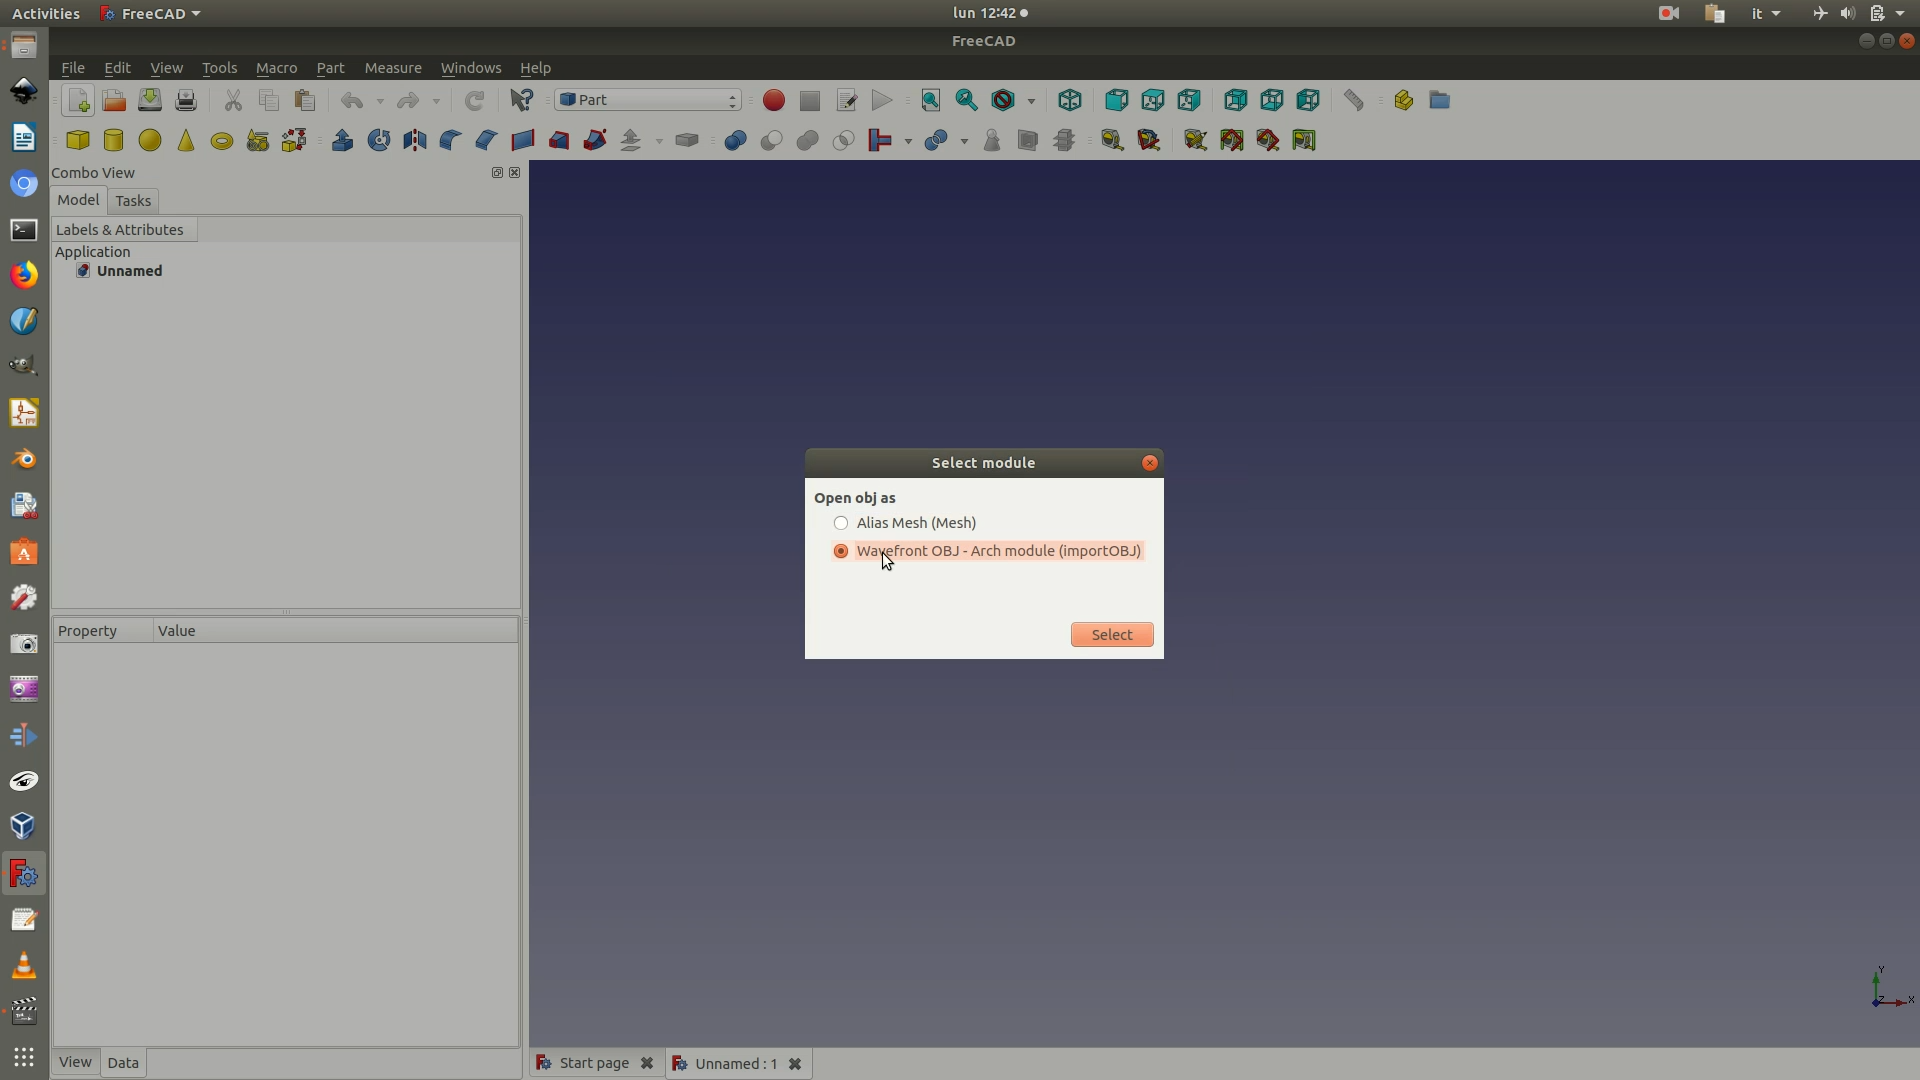Click the What's This help icon

tap(521, 100)
